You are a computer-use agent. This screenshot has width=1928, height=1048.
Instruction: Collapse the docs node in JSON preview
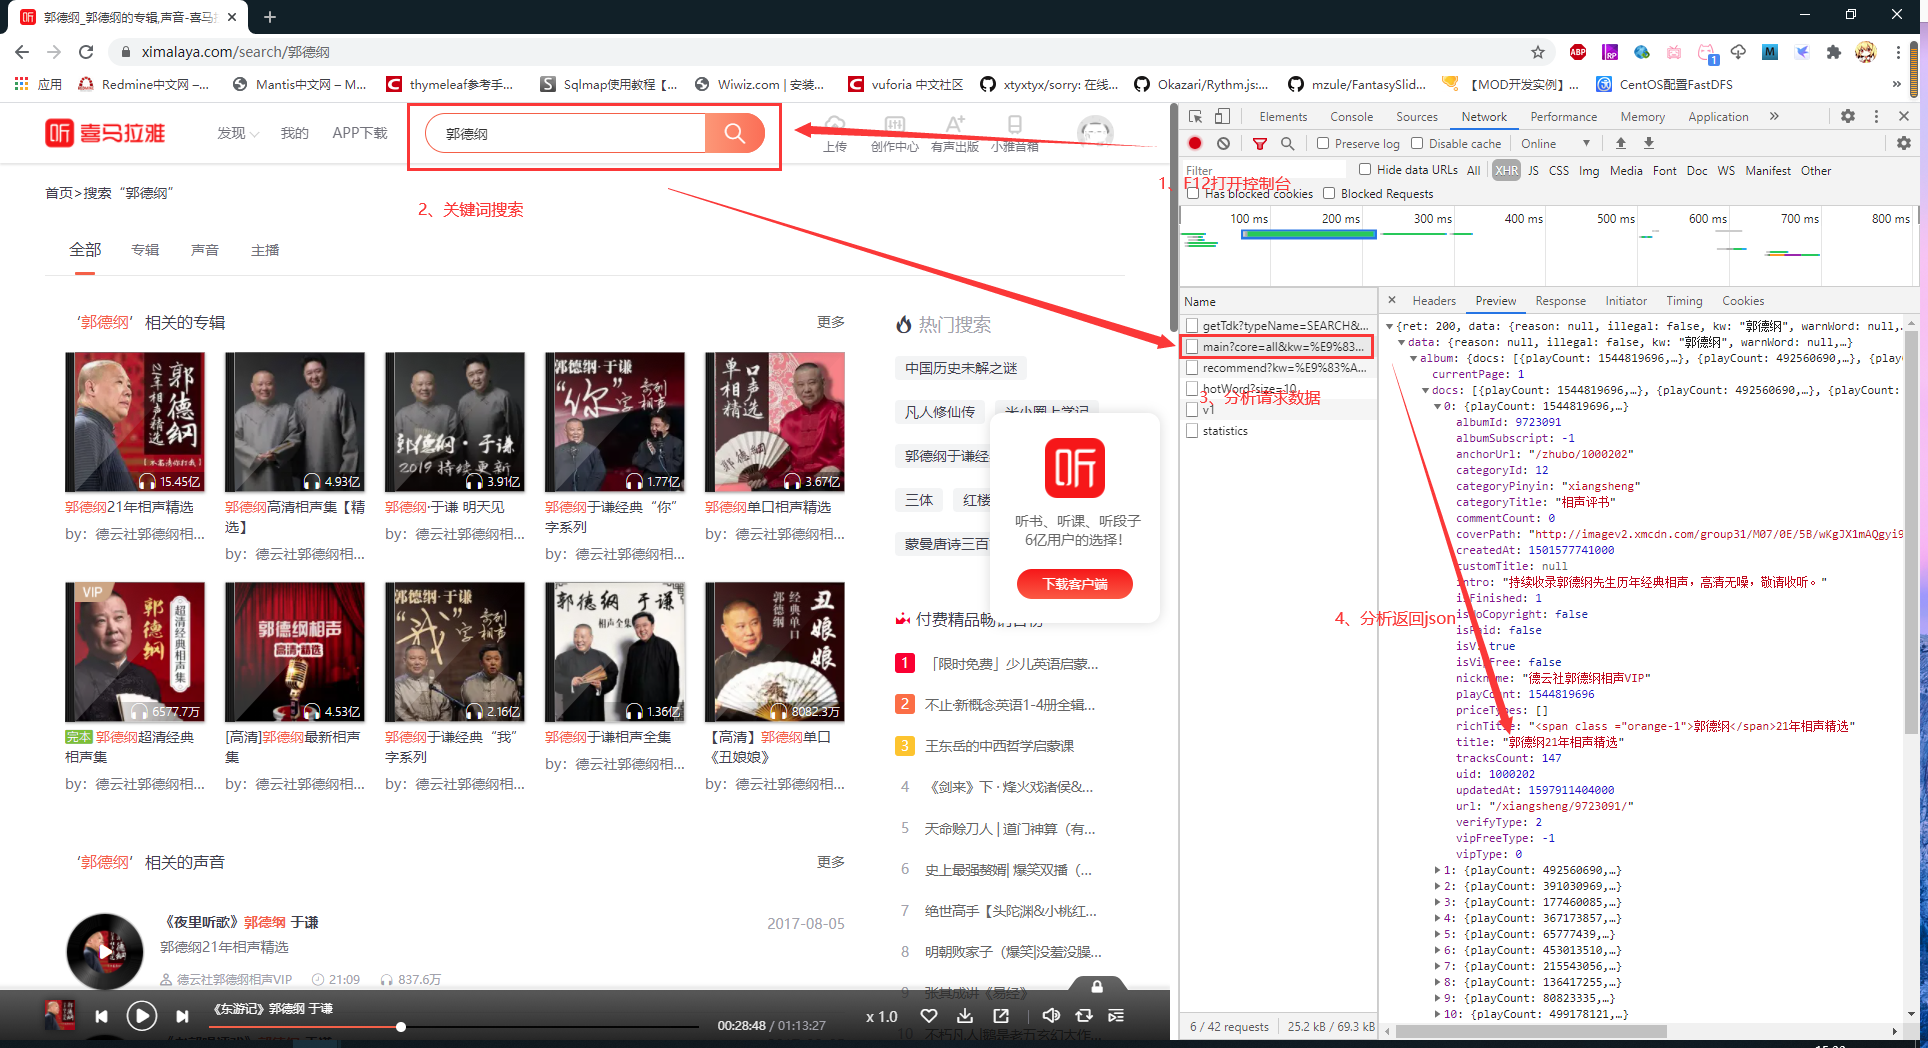click(x=1424, y=390)
